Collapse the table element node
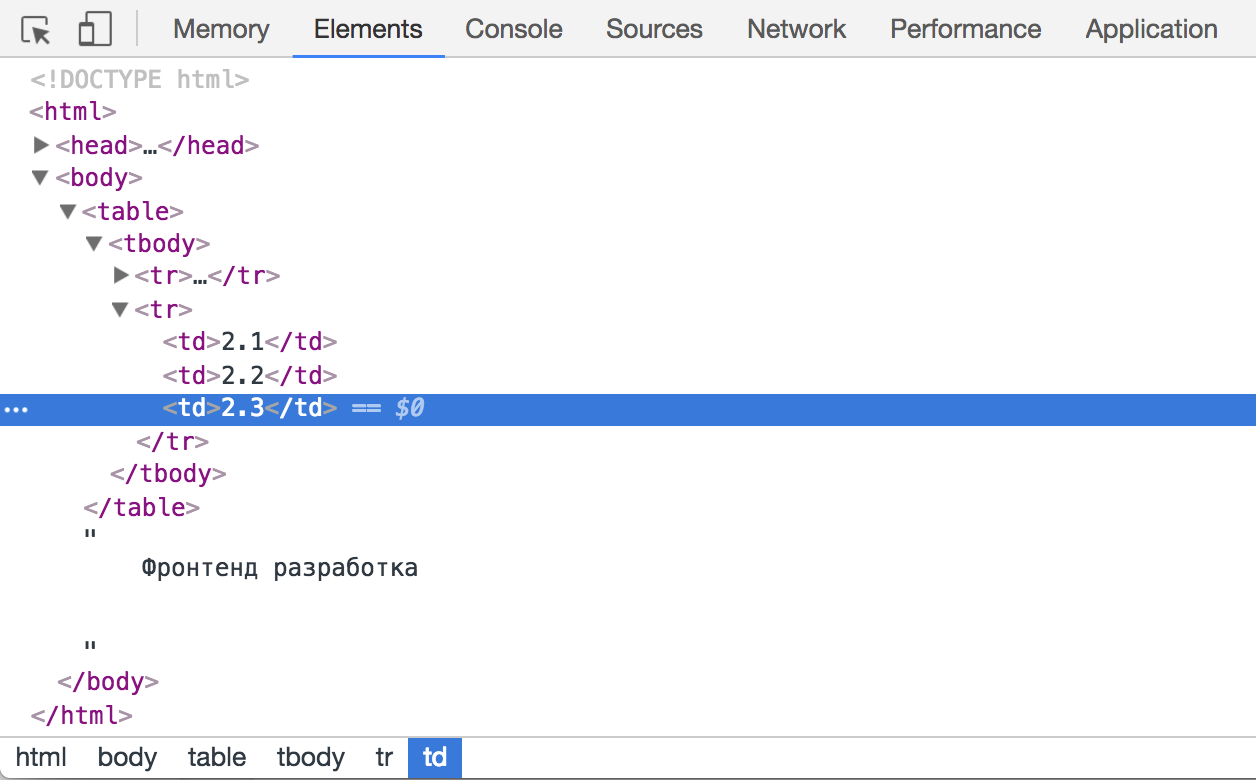1256x780 pixels. pyautogui.click(x=67, y=211)
